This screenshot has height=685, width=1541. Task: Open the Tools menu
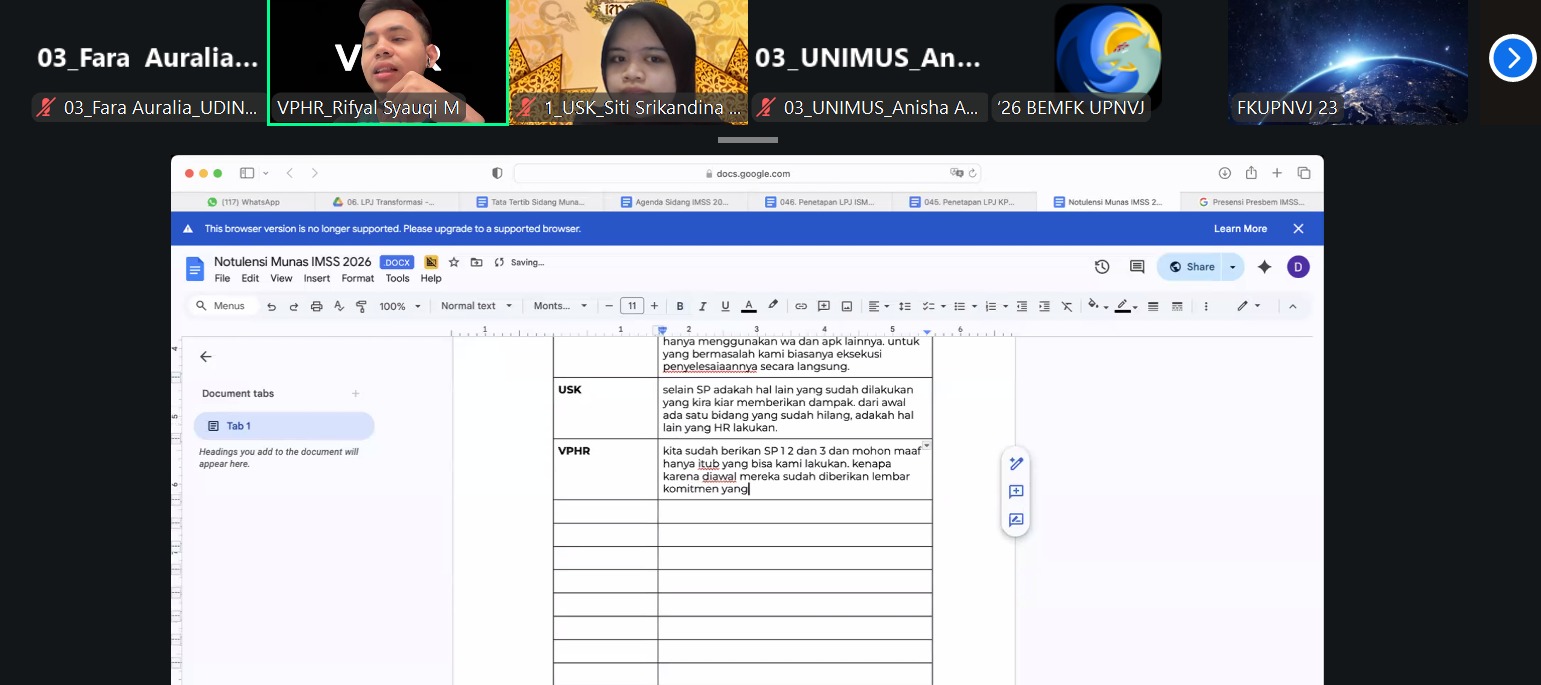(x=398, y=279)
